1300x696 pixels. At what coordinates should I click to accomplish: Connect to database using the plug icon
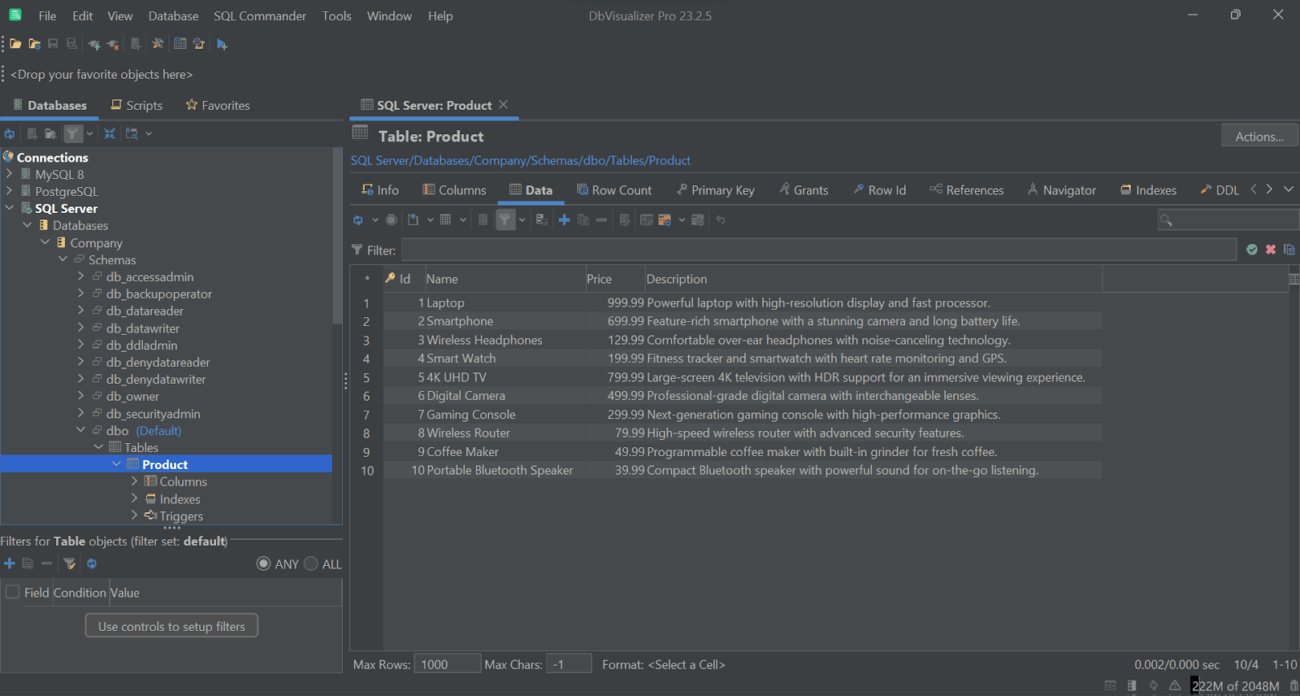click(x=94, y=43)
